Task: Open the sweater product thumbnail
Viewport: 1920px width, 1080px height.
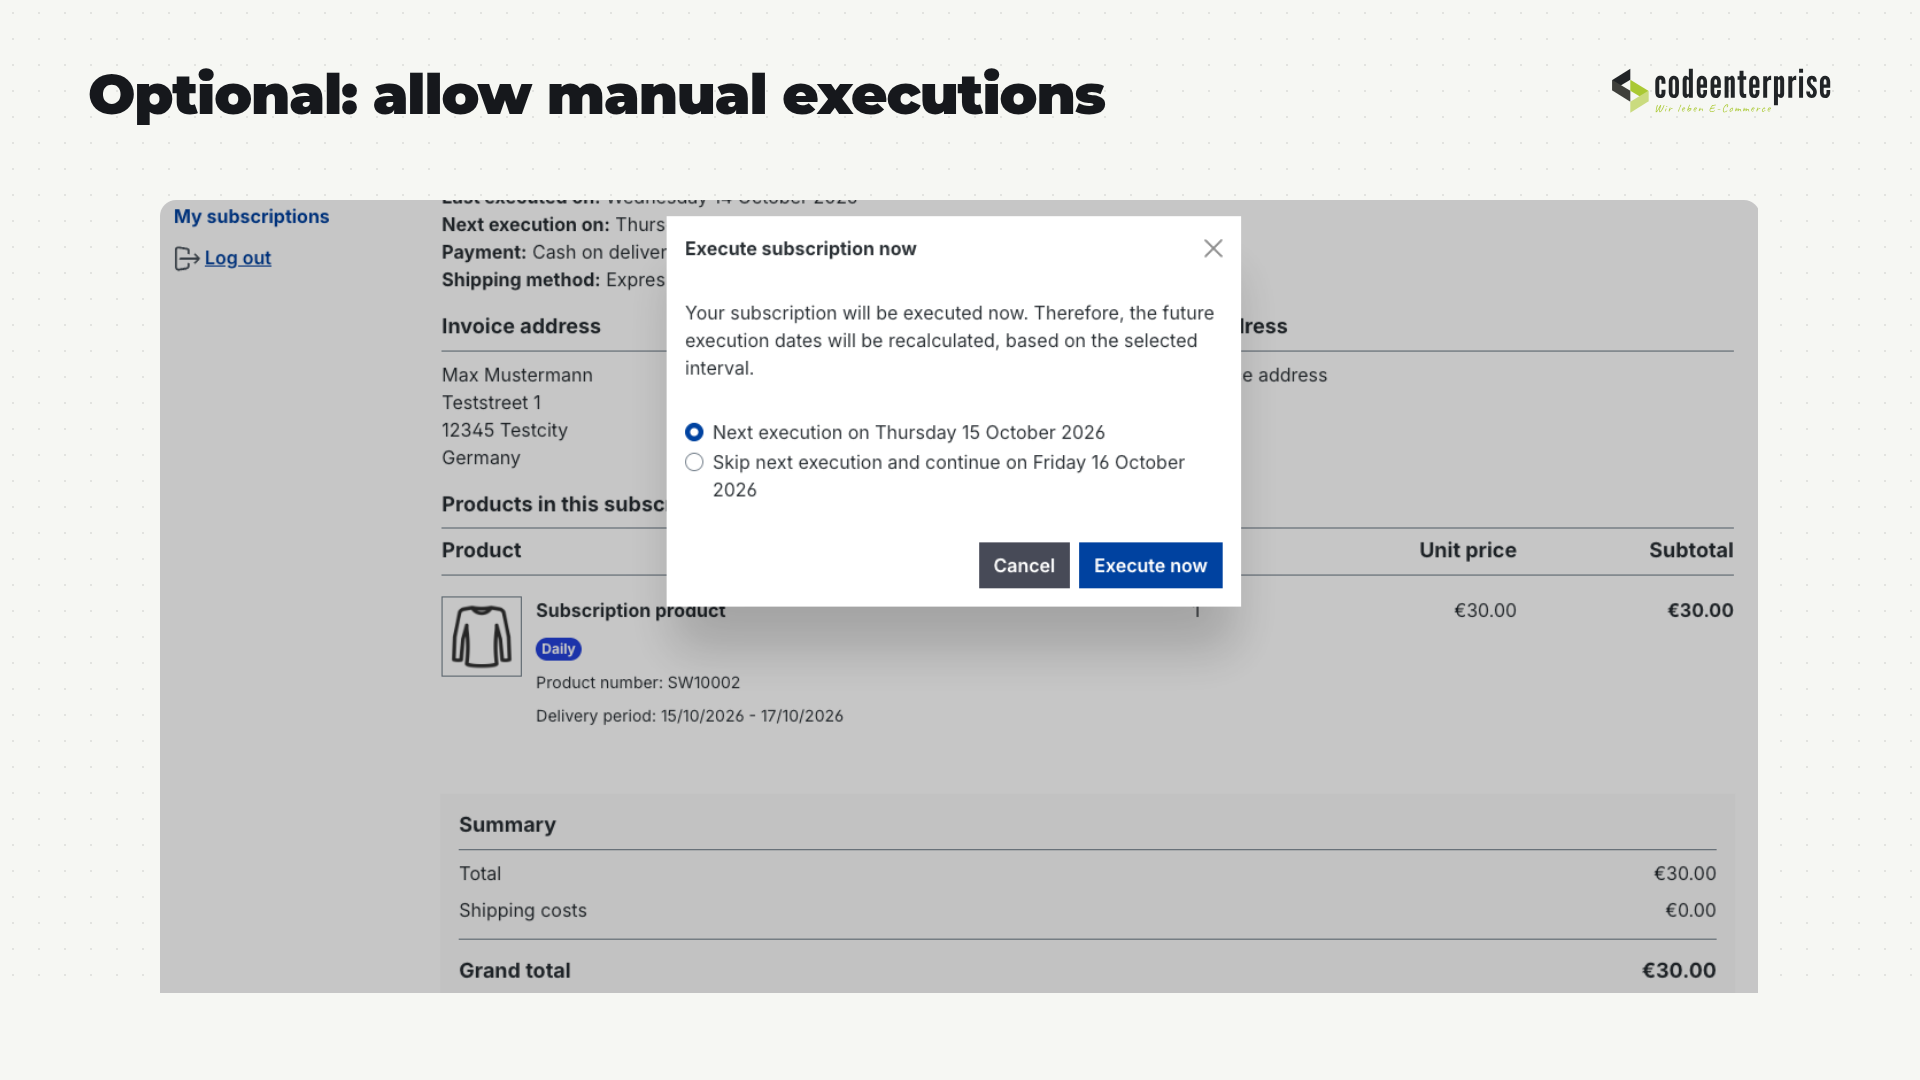Action: tap(482, 636)
